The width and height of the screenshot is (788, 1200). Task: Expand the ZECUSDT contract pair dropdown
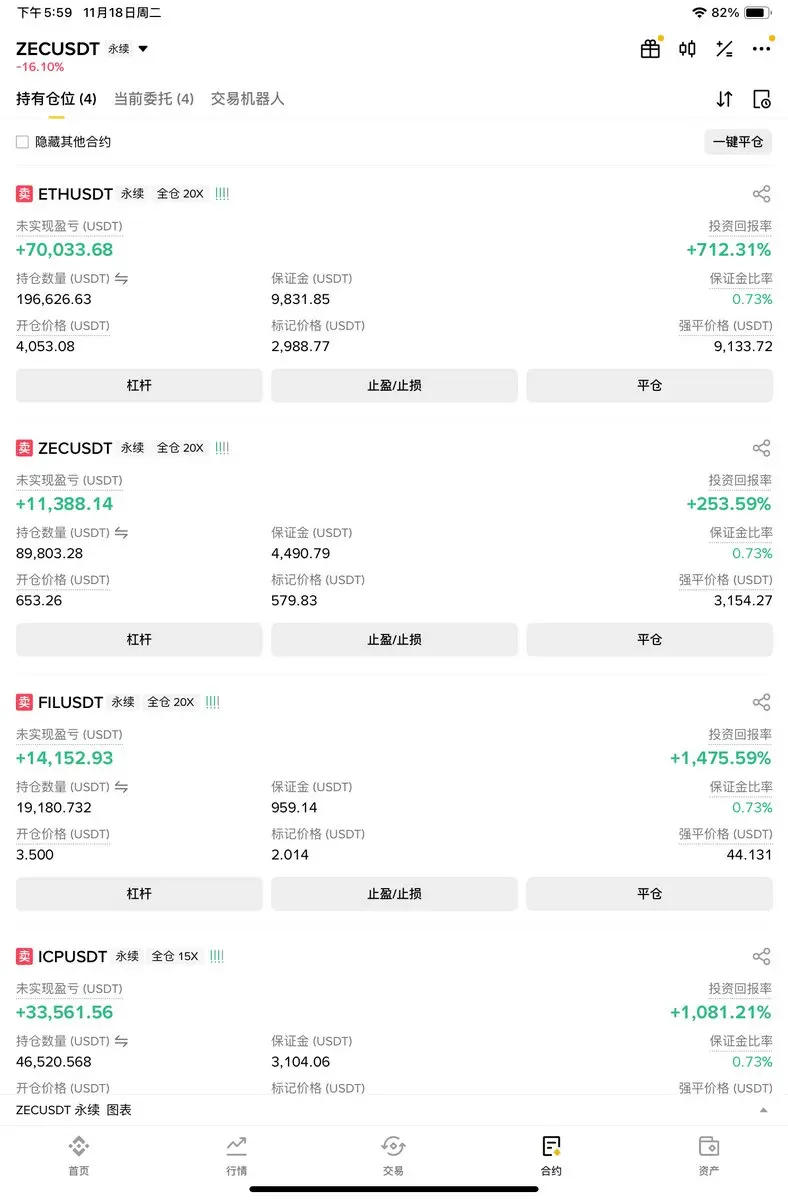point(143,48)
